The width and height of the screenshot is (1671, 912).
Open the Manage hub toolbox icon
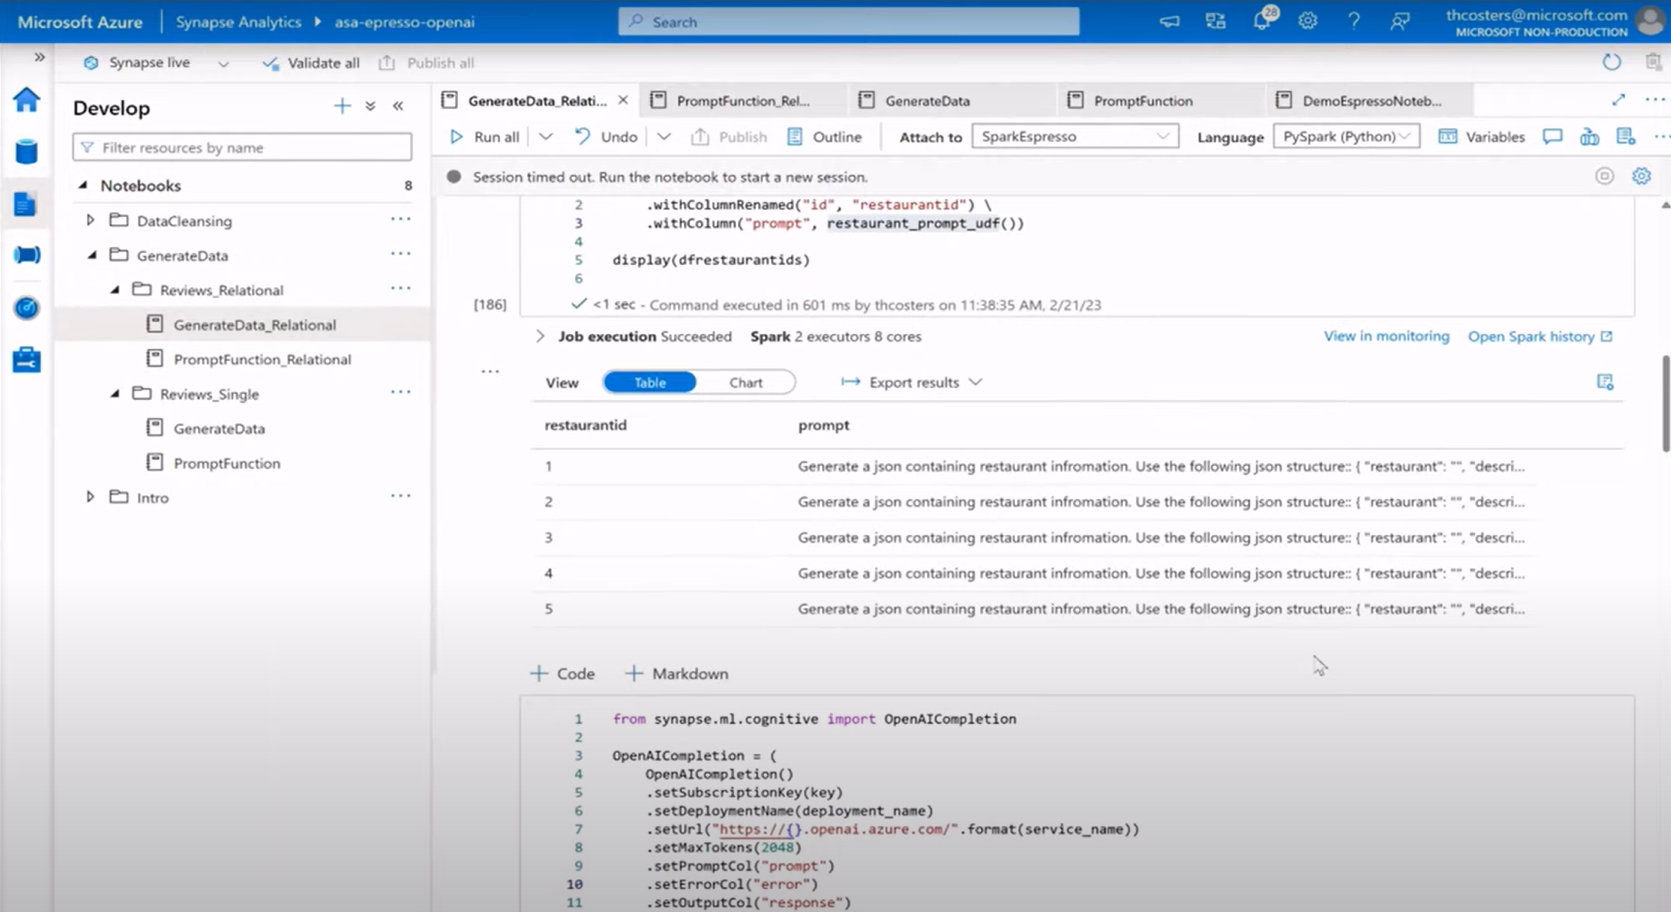coord(26,359)
